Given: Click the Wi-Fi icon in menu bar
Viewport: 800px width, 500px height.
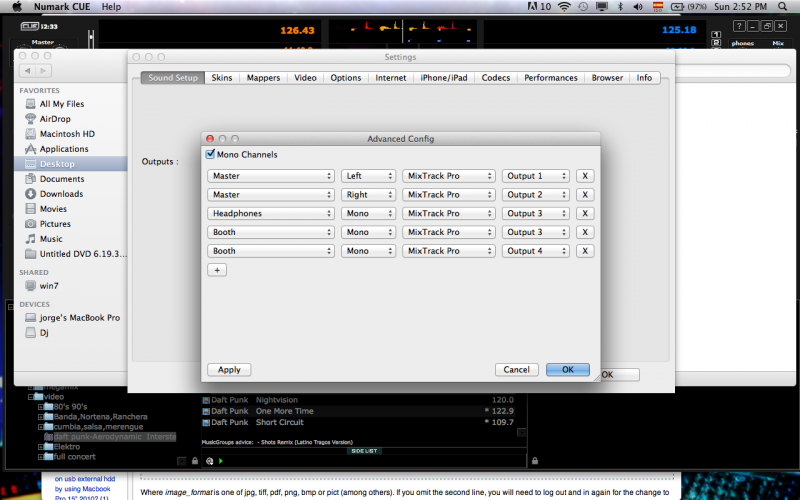Looking at the screenshot, I should 565,6.
